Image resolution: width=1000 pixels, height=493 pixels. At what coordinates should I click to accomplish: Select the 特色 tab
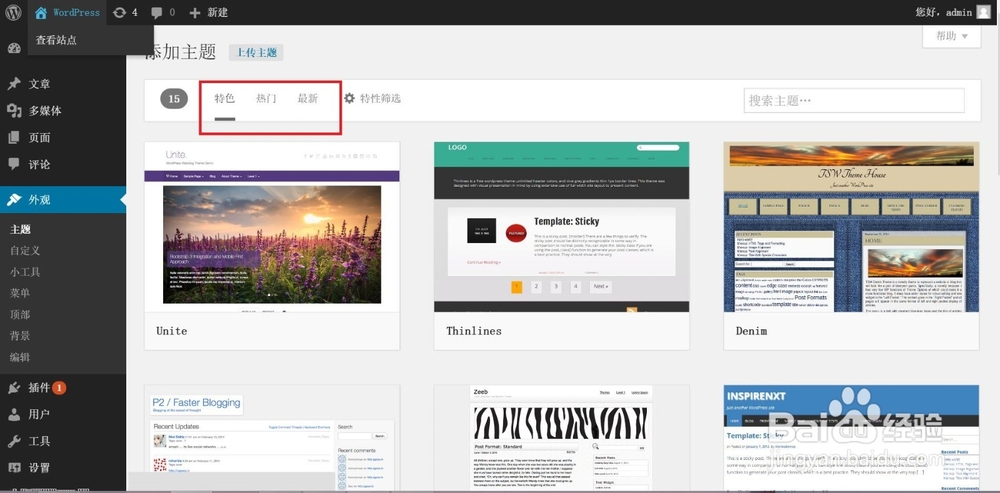click(x=224, y=99)
